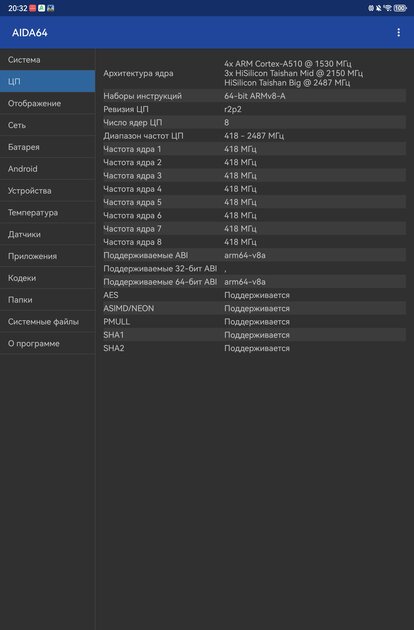Open the Android section
Viewport: 414px width, 630px height.
pyautogui.click(x=47, y=169)
